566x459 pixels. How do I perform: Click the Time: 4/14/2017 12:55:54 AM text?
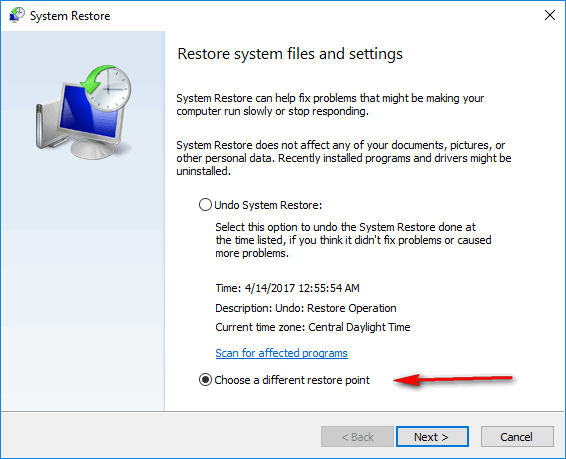coord(287,288)
